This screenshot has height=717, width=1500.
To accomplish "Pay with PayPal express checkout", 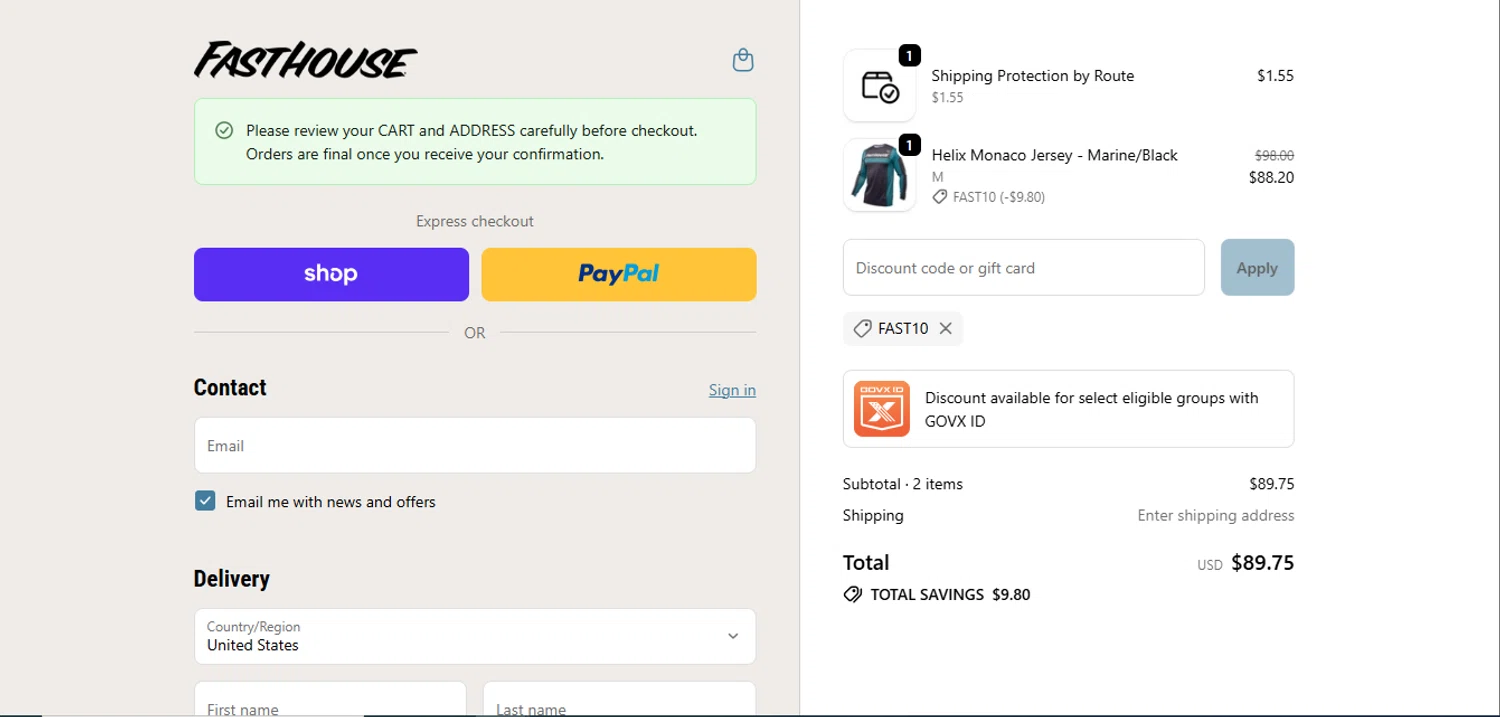I will [619, 274].
